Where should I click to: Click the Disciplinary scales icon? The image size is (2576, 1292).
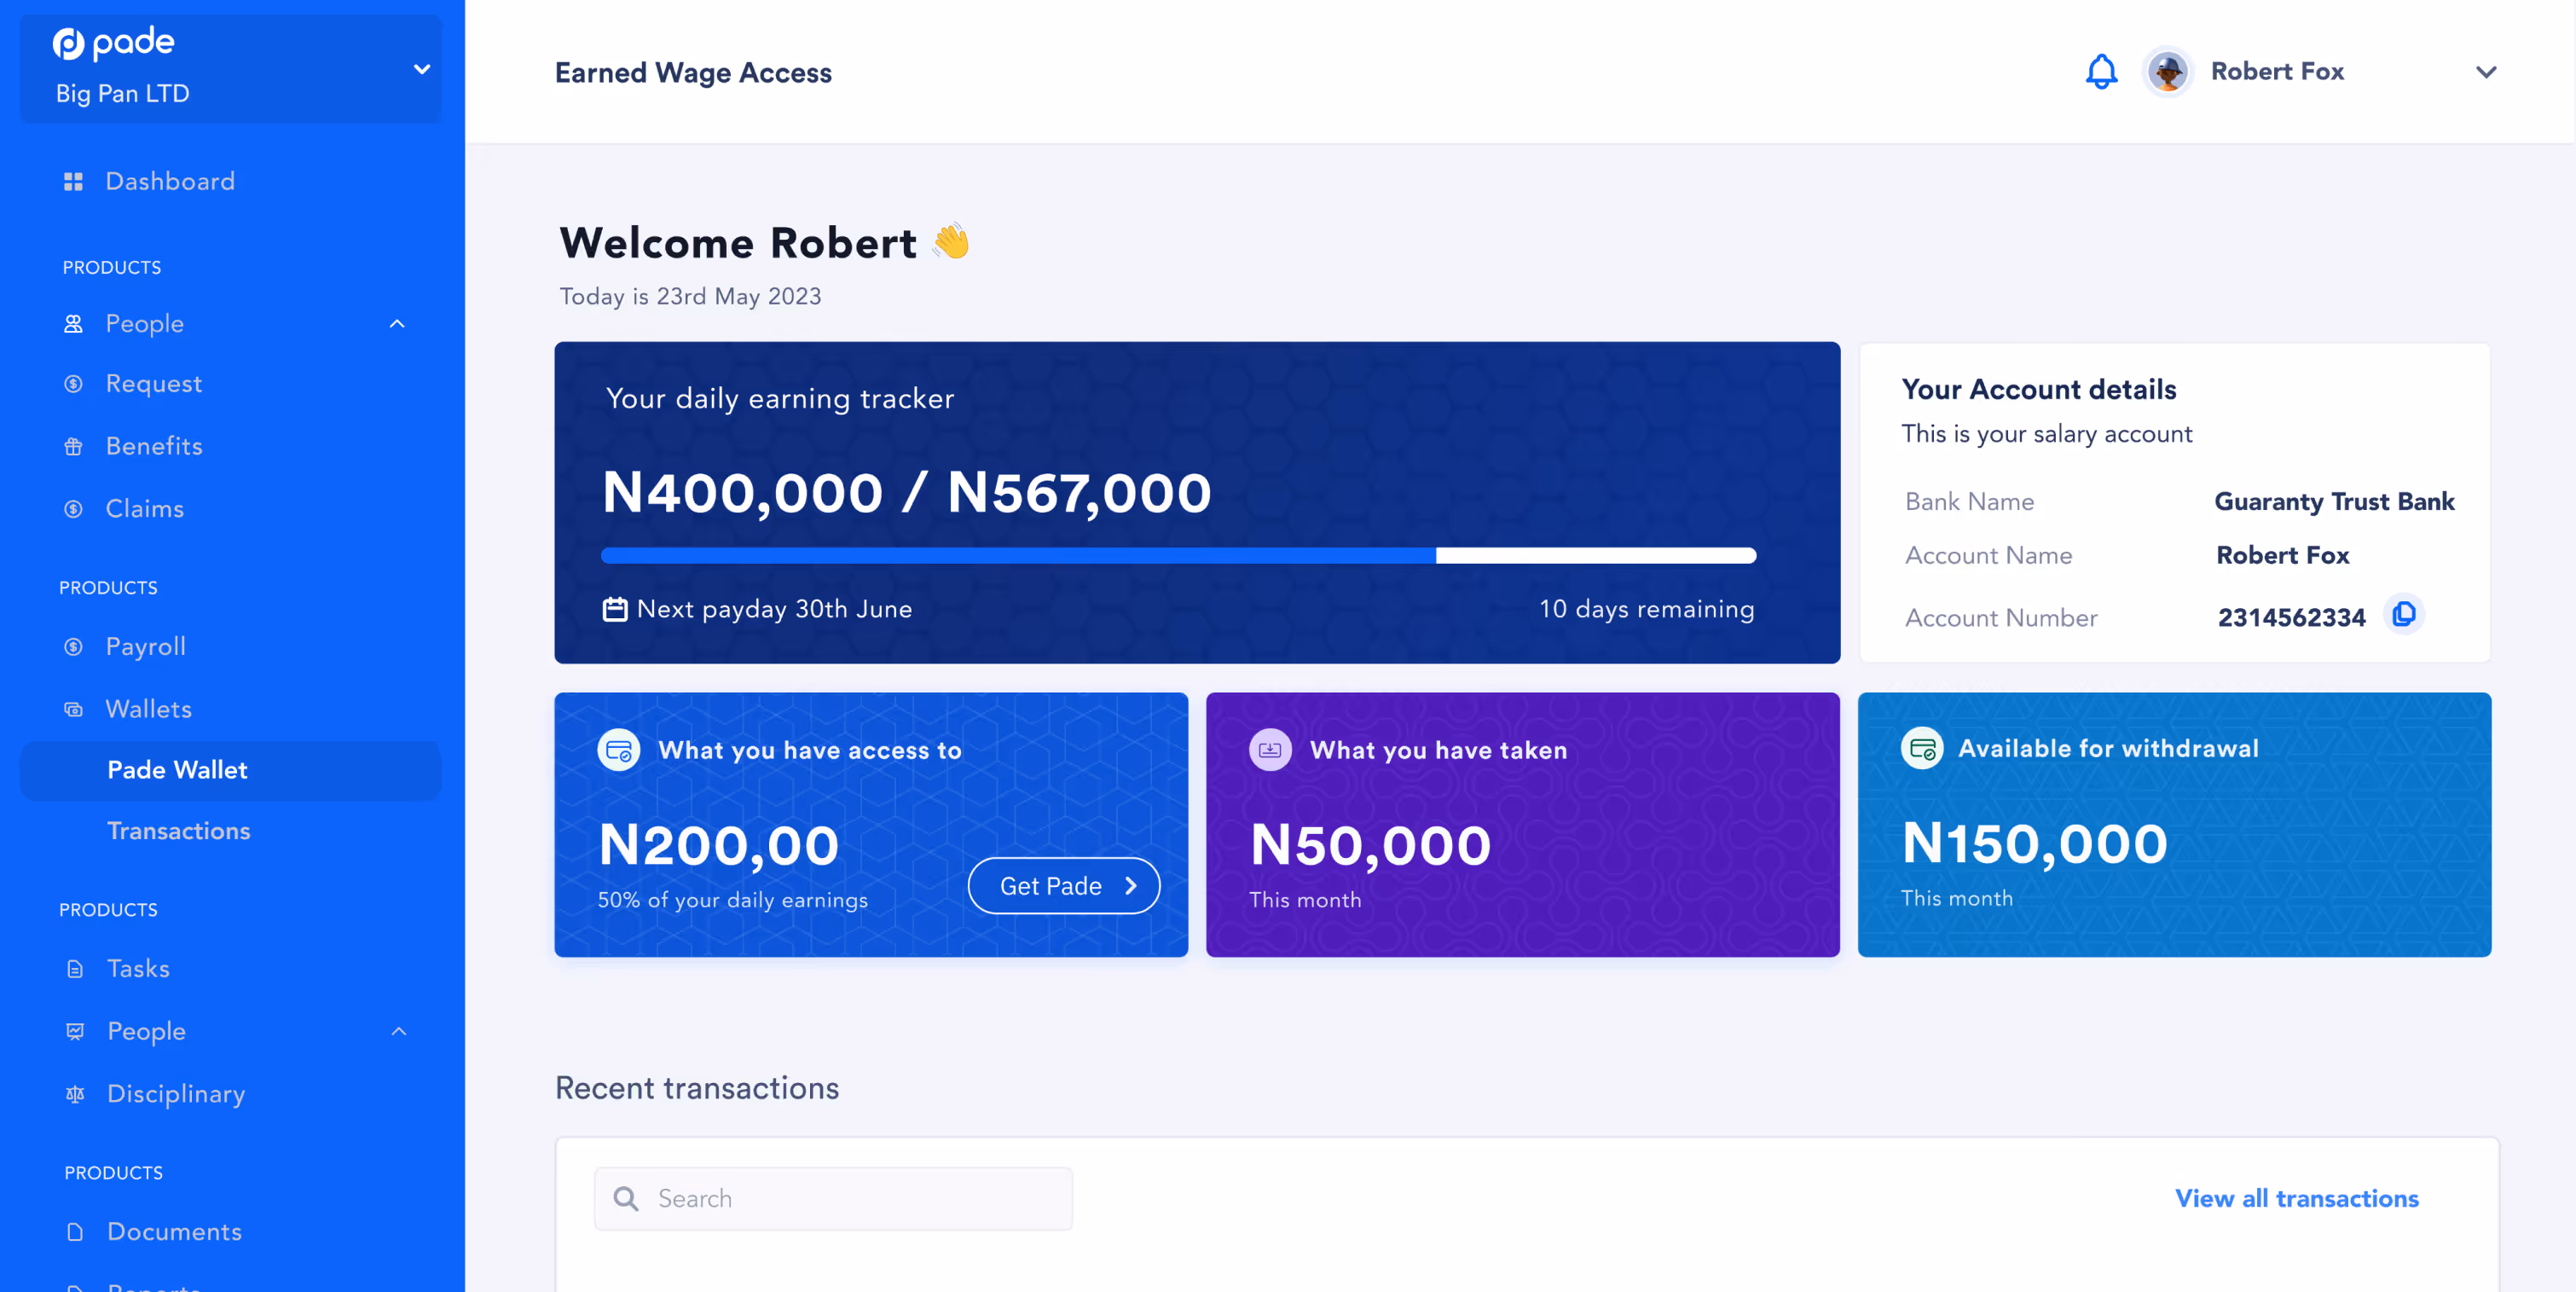pyautogui.click(x=75, y=1094)
